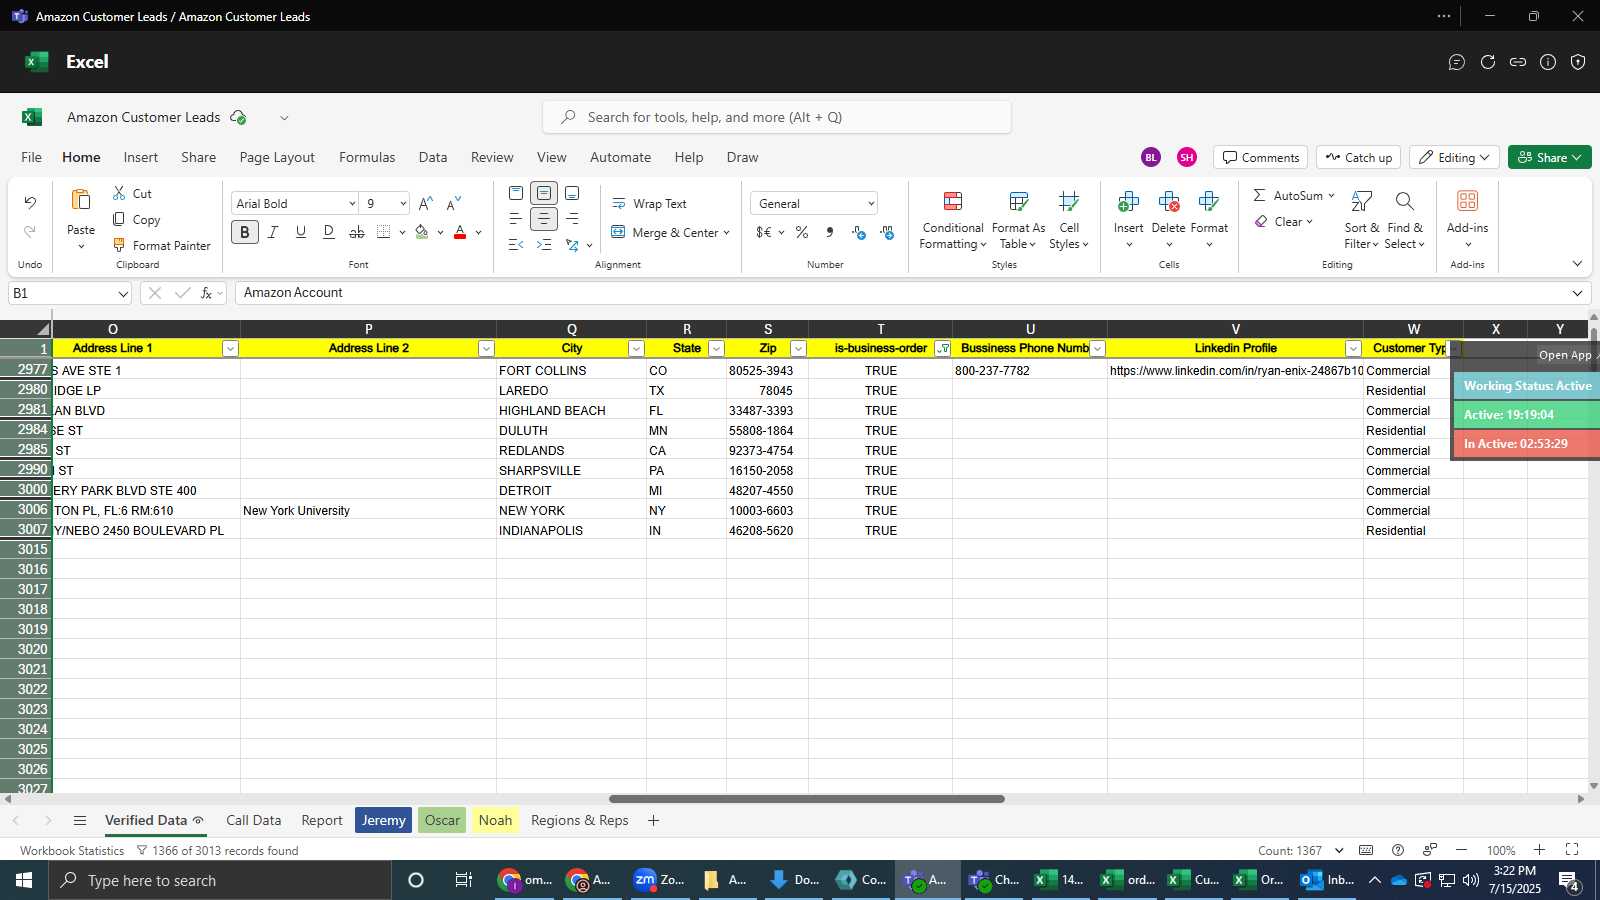Screen dimensions: 1600x900
Task: Open all sheets list icon
Action: tap(80, 820)
